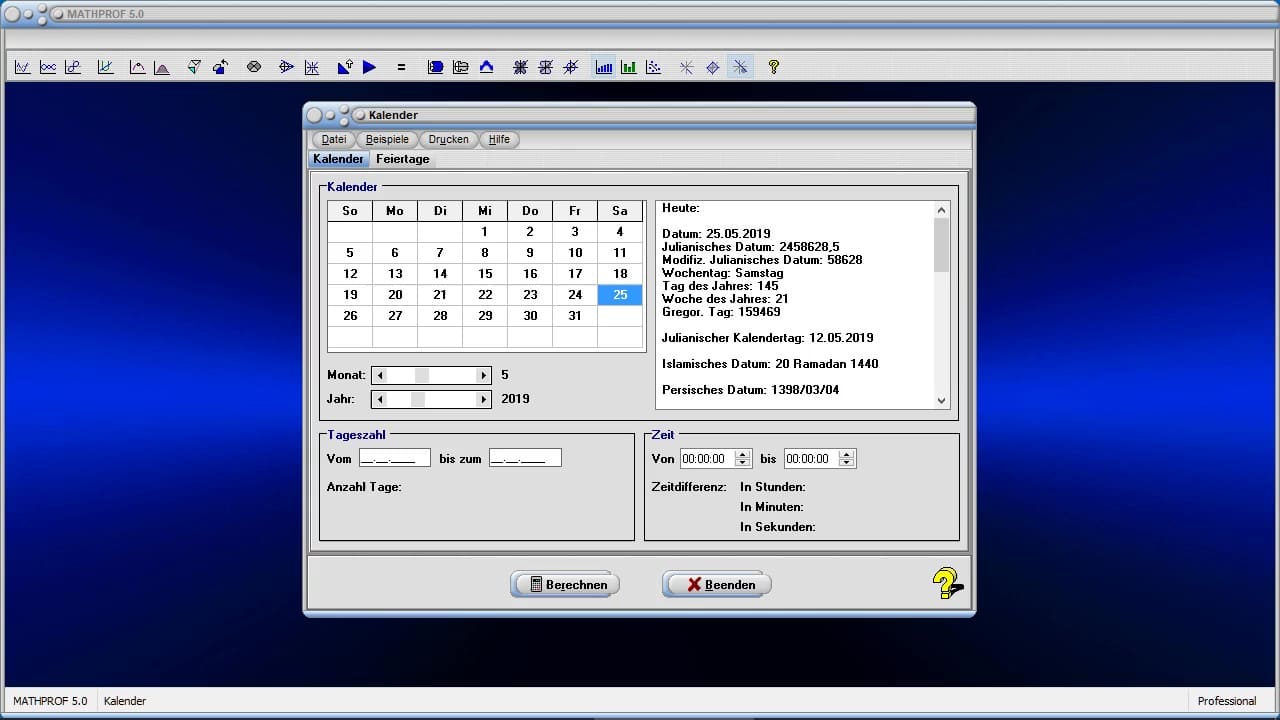Click the Monat slider thumb
The height and width of the screenshot is (720, 1280).
422,375
